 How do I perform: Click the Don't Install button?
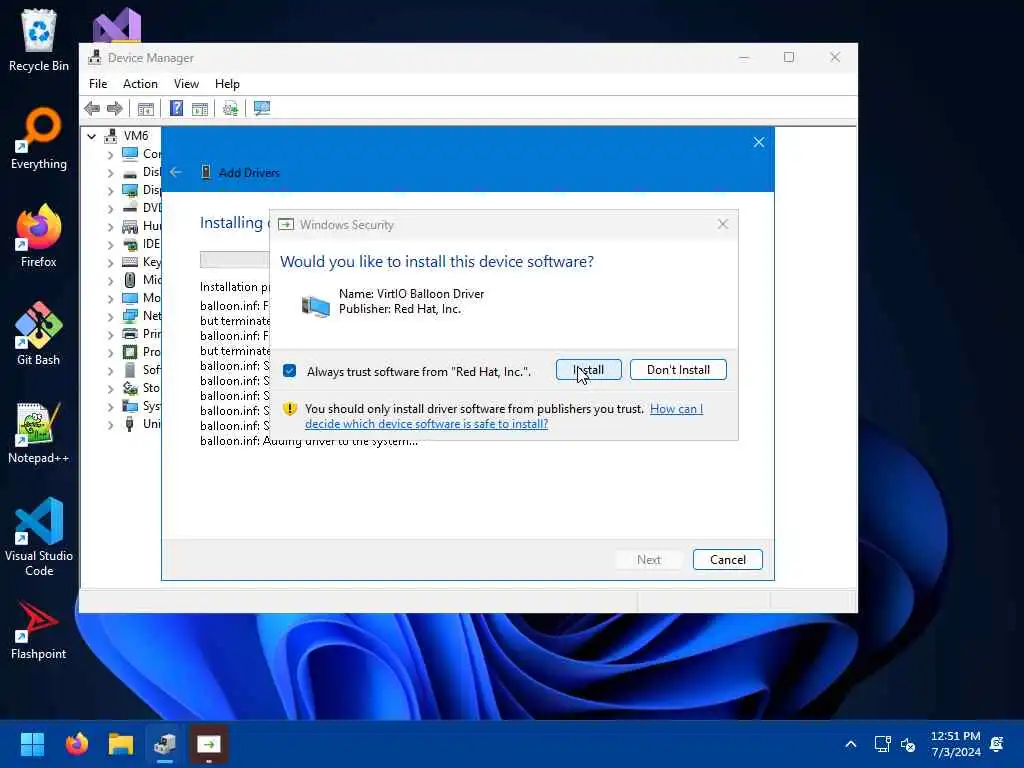[x=678, y=370]
